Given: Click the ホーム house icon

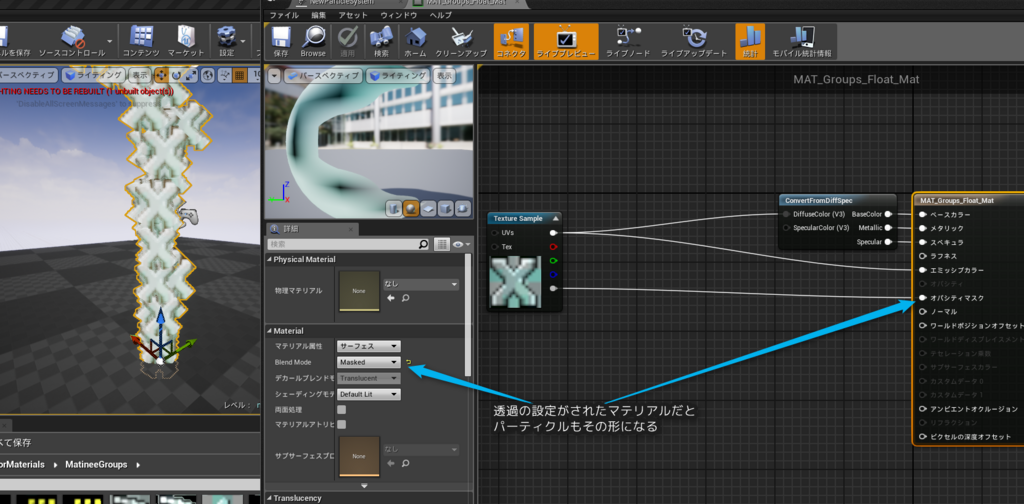Looking at the screenshot, I should pyautogui.click(x=415, y=42).
